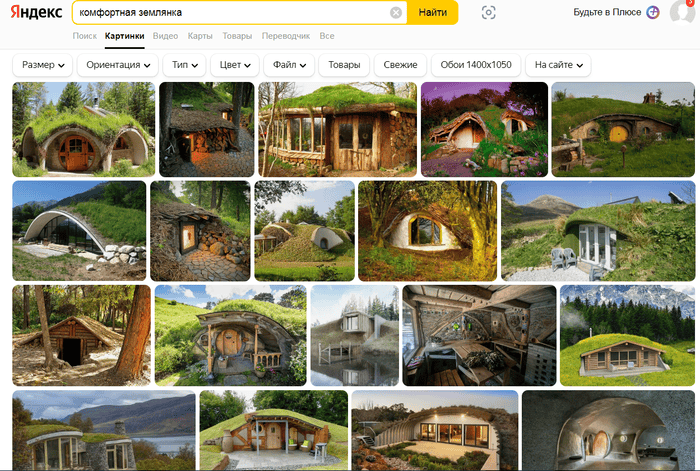Open the Цвет color filter
The width and height of the screenshot is (700, 471).
pyautogui.click(x=236, y=65)
